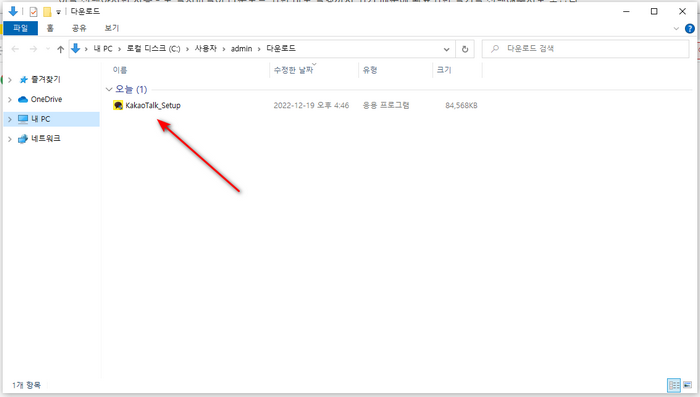Go up one folder level

[x=61, y=49]
